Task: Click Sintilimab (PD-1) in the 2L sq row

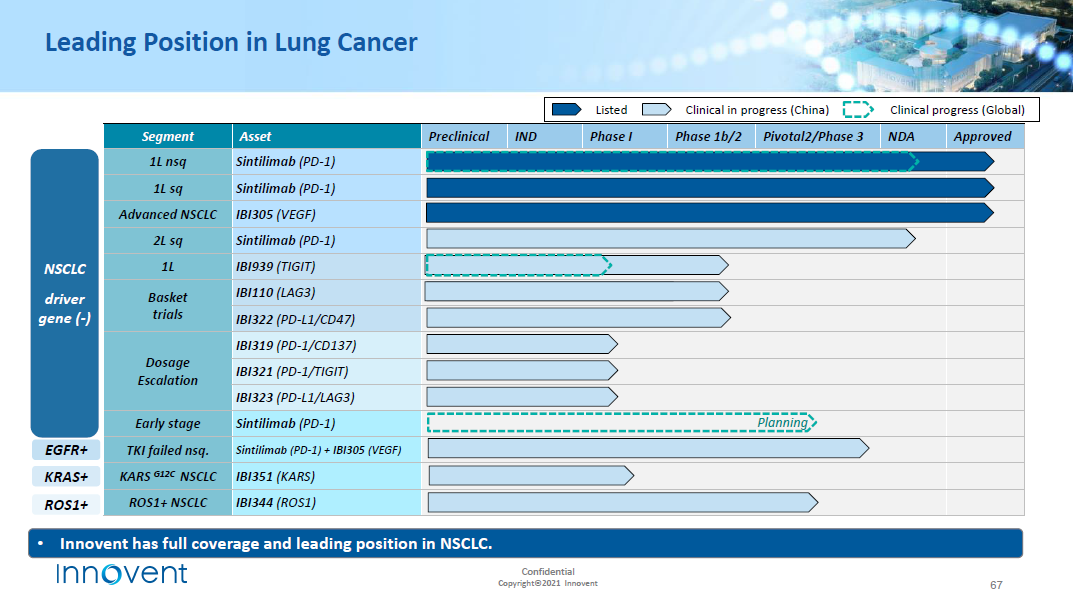Action: pos(326,240)
